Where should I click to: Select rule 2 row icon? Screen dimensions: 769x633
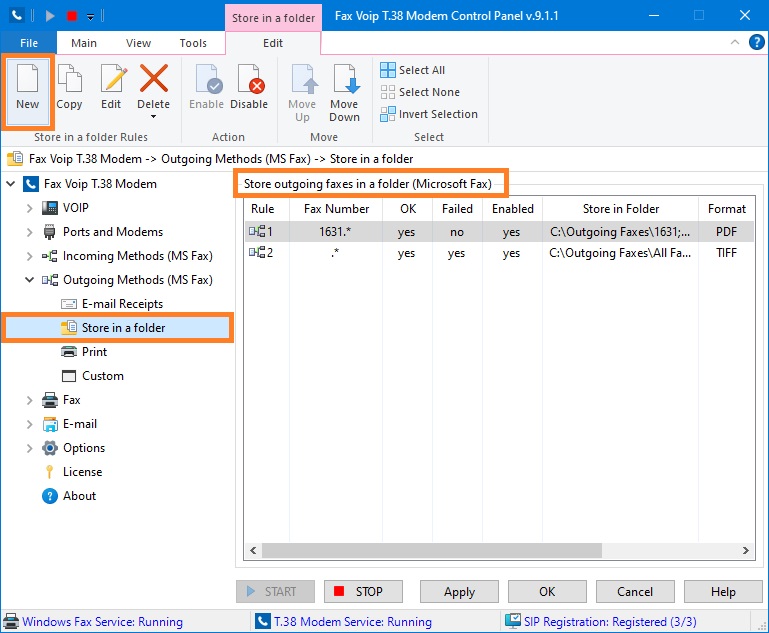(256, 253)
